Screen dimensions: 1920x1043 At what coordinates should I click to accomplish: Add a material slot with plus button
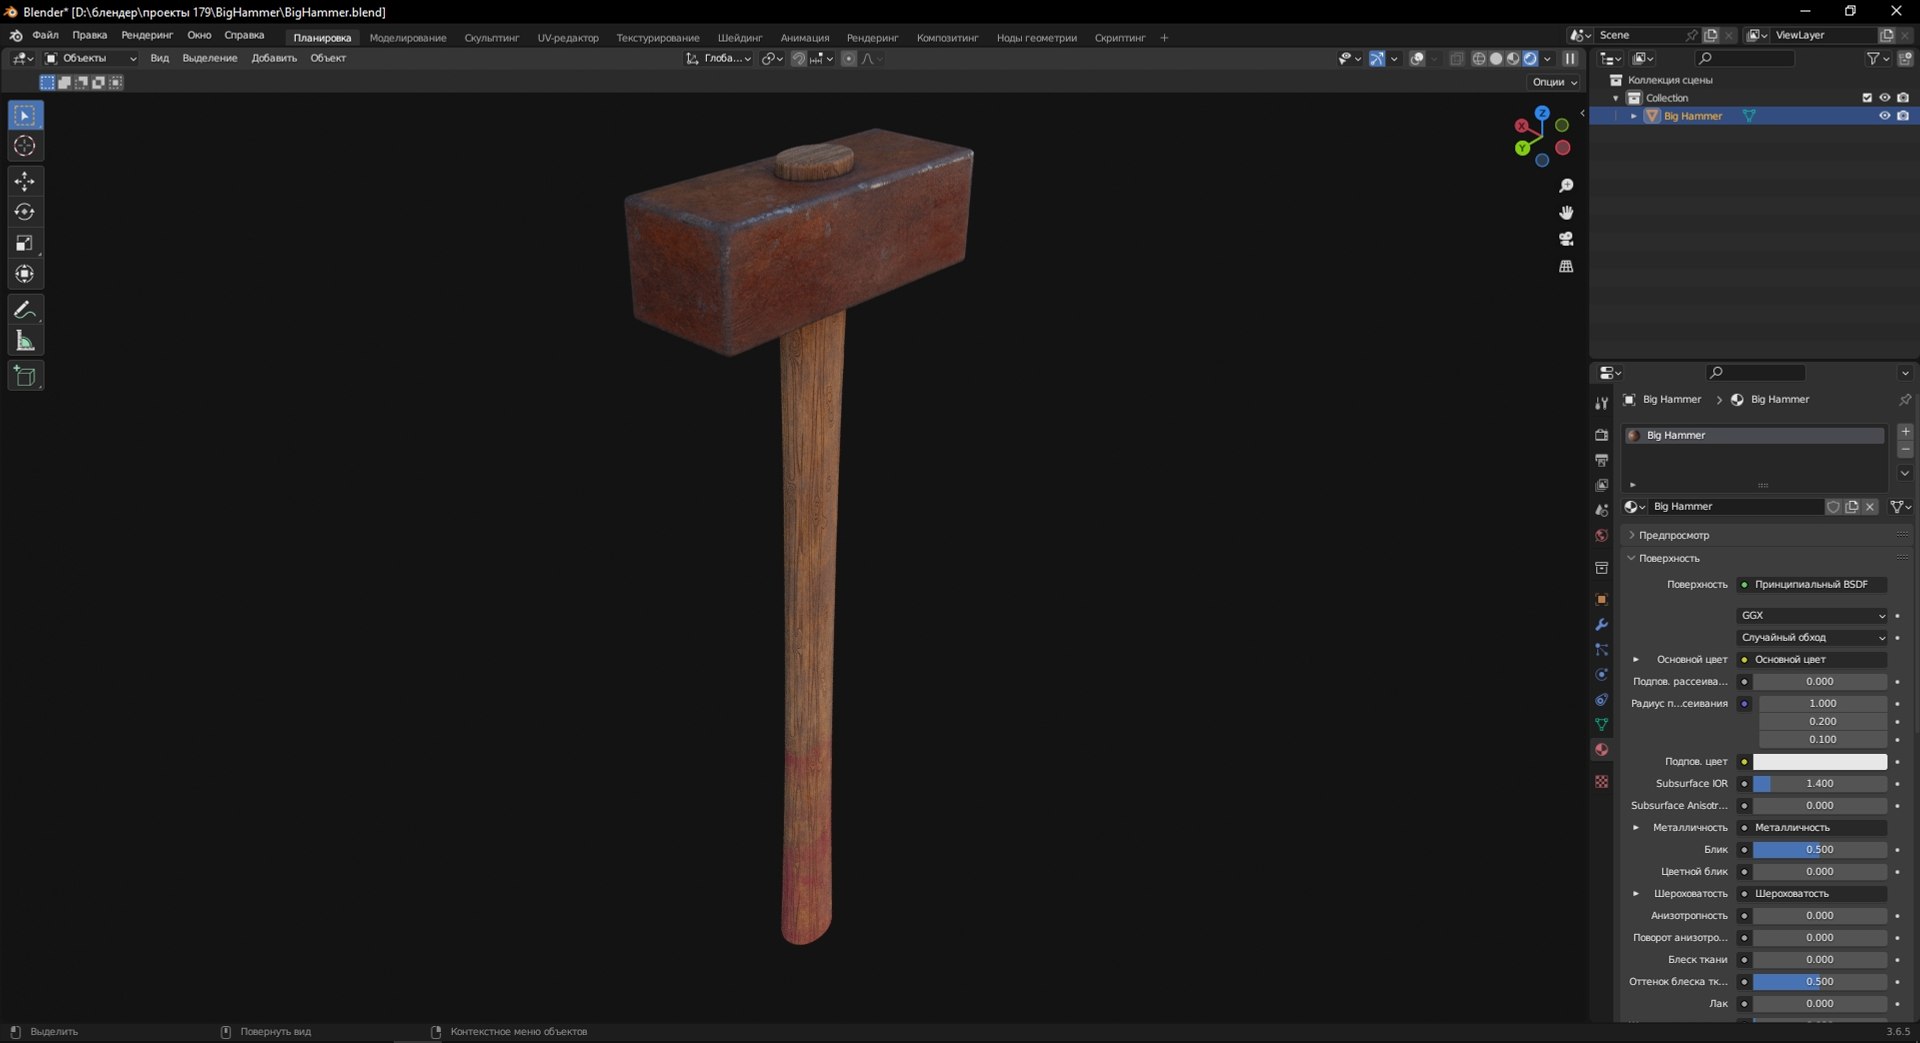tap(1905, 431)
